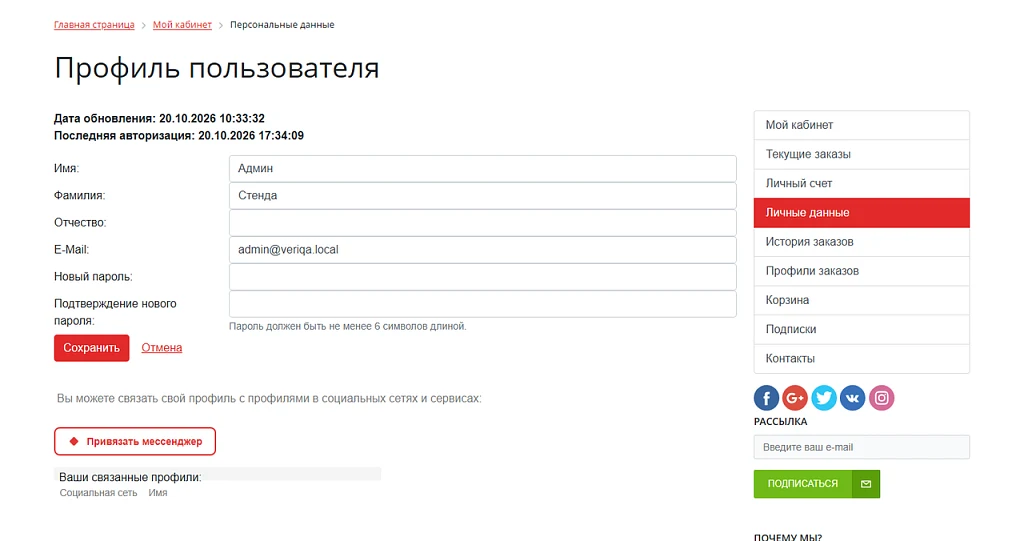Click the РАССЫЛКА heading
Image resolution: width=1024 pixels, height=541 pixels.
point(780,421)
